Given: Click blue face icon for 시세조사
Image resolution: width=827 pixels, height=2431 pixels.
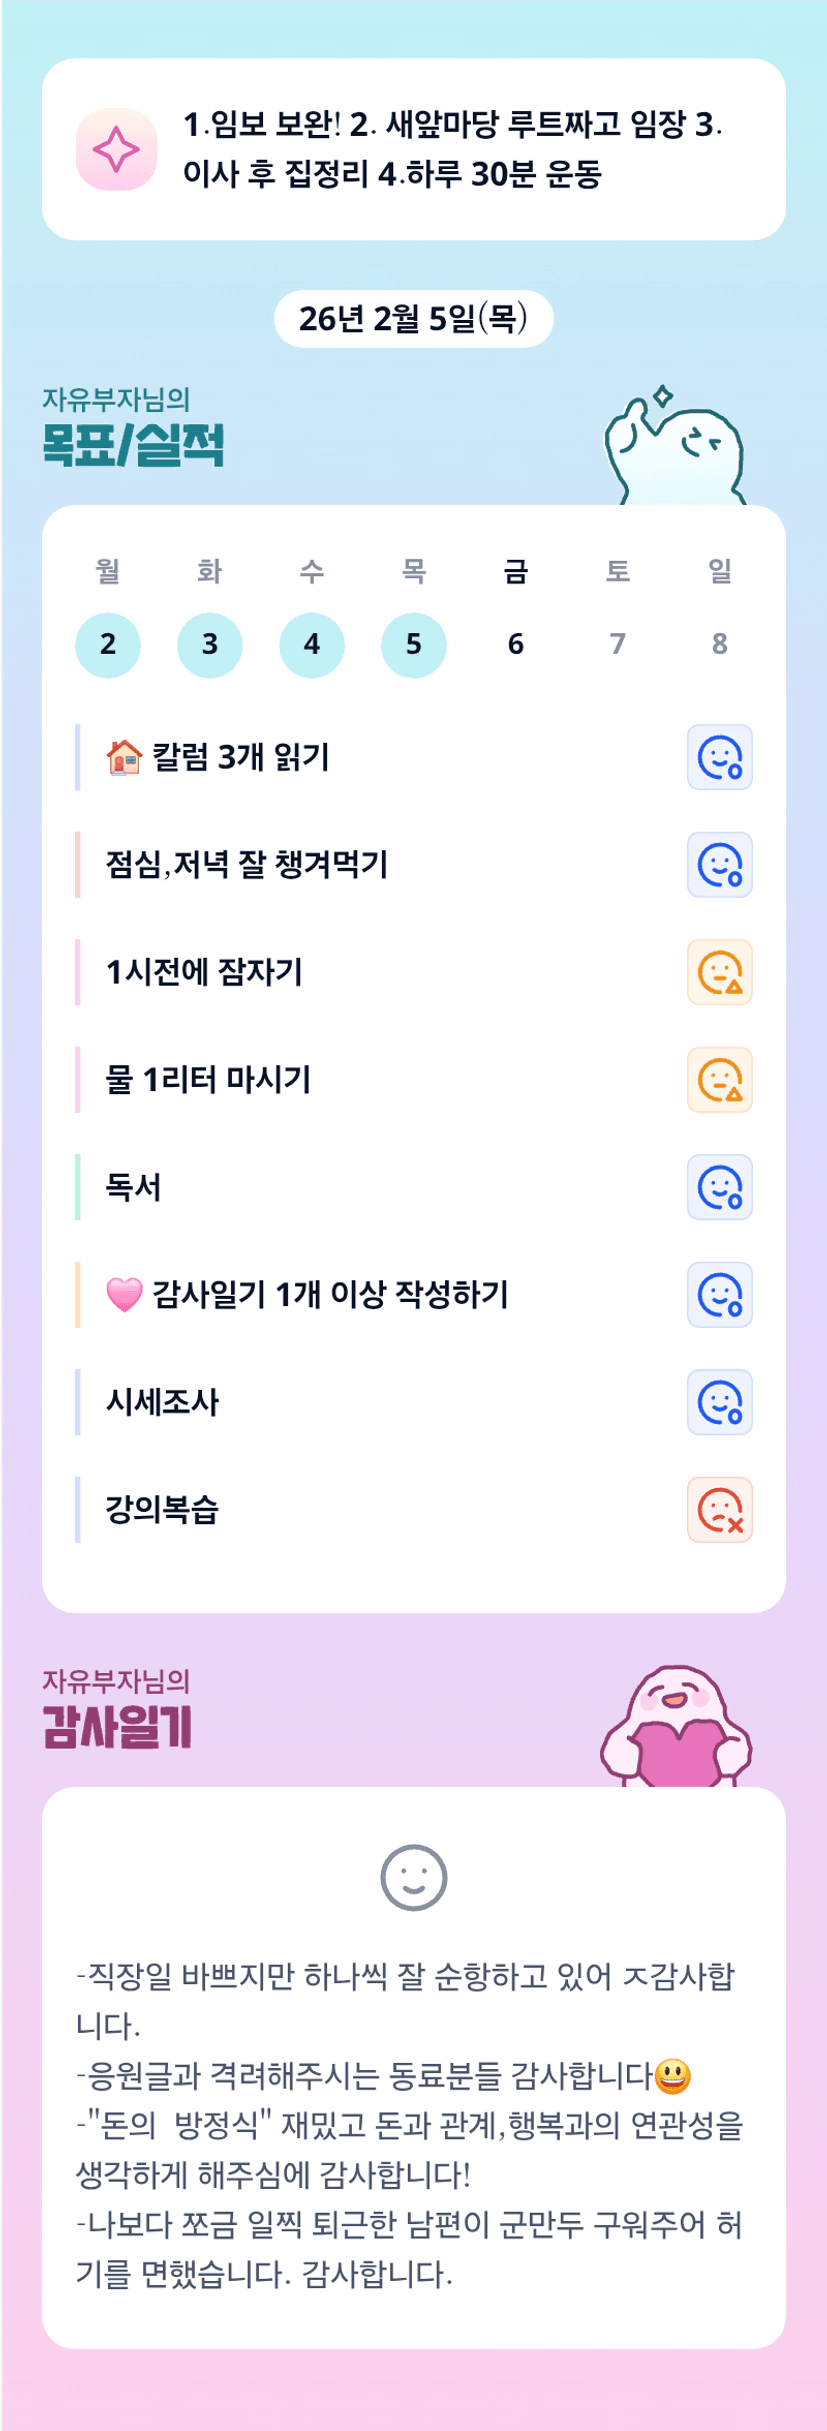Looking at the screenshot, I should pyautogui.click(x=719, y=1402).
